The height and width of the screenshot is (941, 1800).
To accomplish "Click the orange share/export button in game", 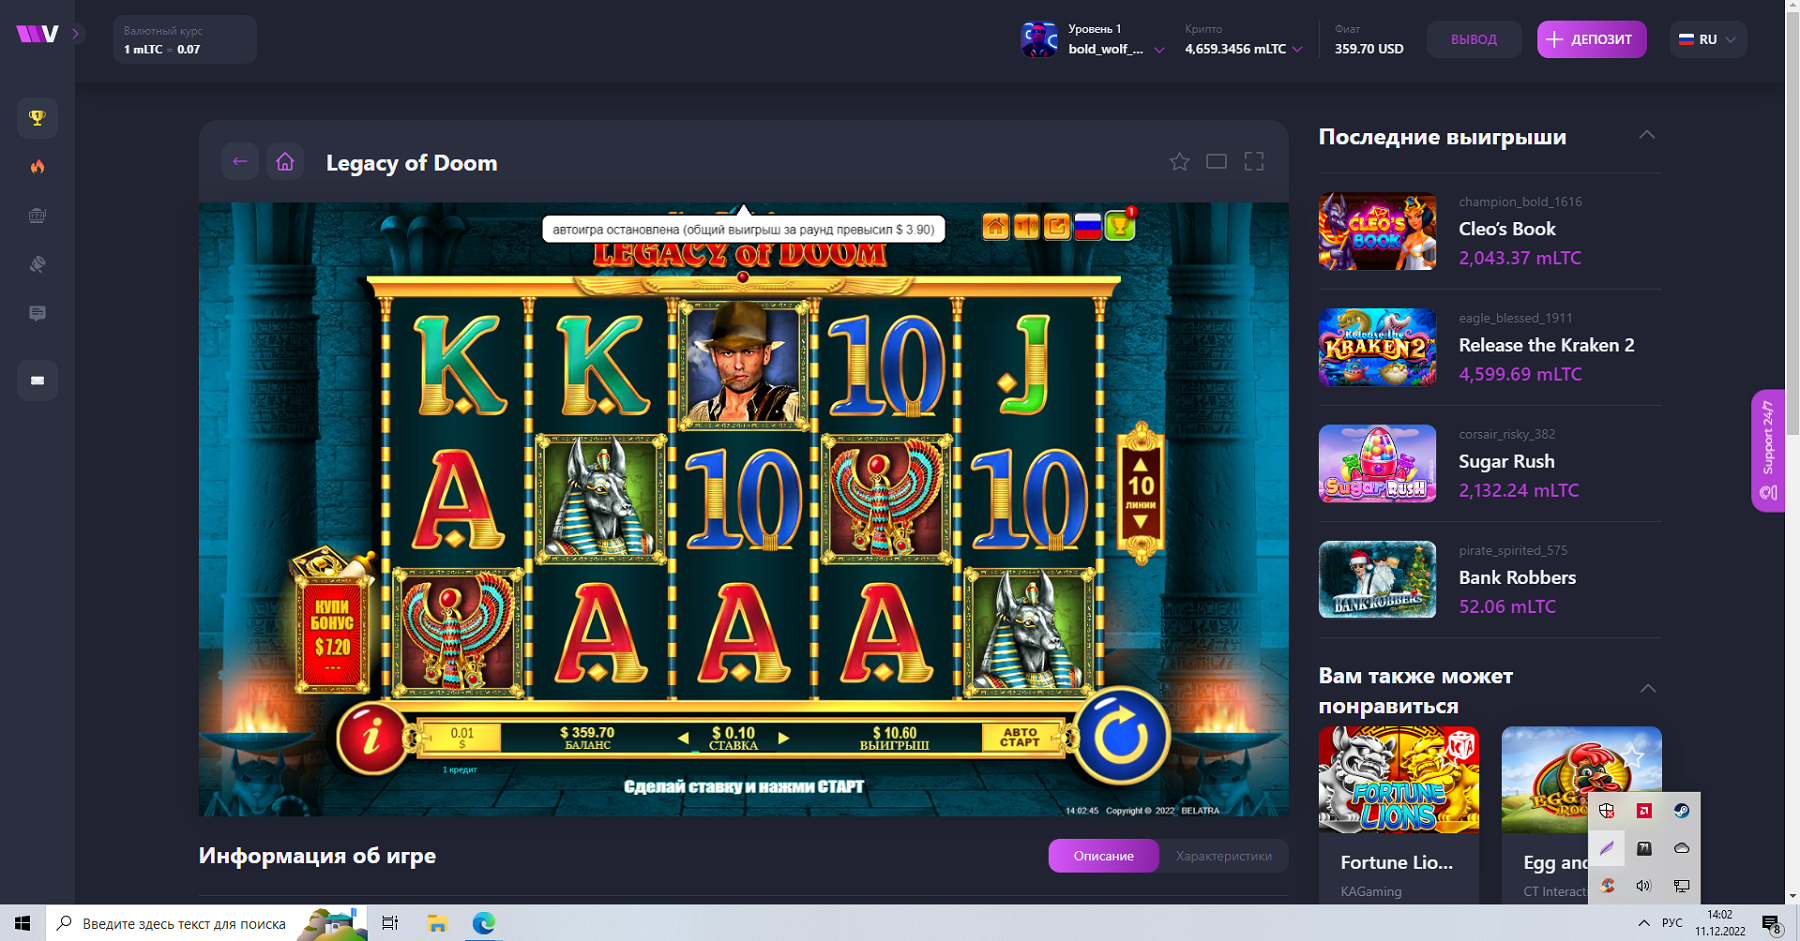I will click(1057, 227).
